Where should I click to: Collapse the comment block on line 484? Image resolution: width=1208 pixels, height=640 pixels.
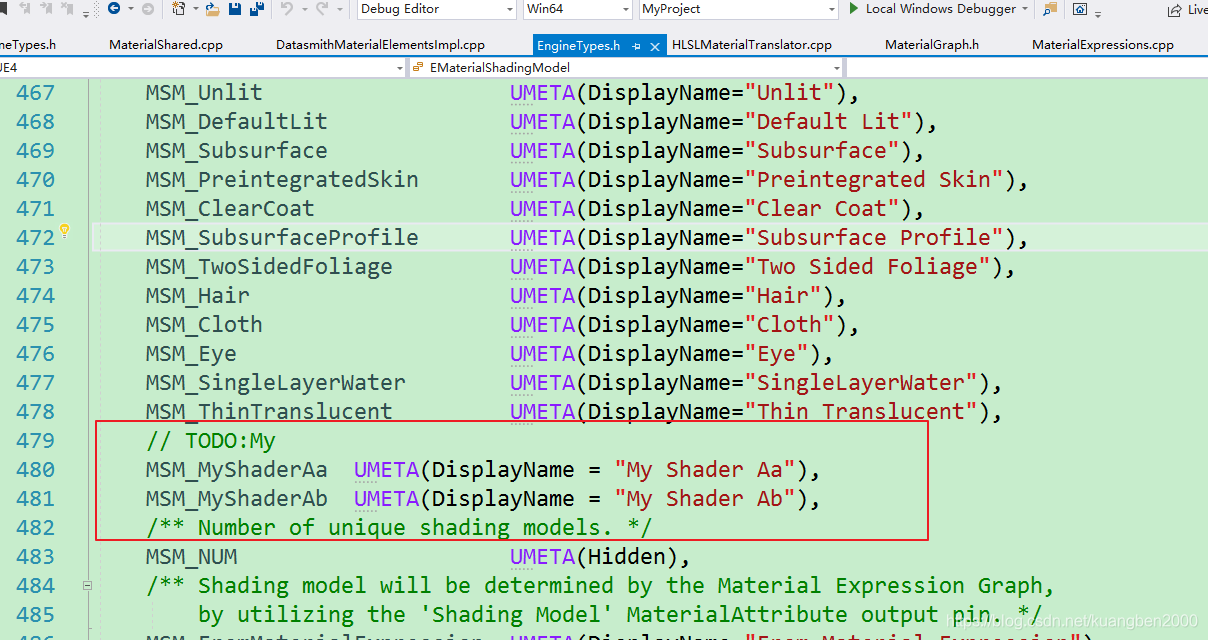click(87, 584)
